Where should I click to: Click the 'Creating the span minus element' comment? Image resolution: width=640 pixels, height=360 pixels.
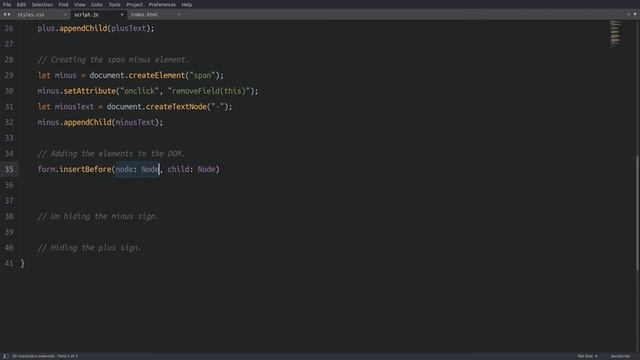(113, 60)
